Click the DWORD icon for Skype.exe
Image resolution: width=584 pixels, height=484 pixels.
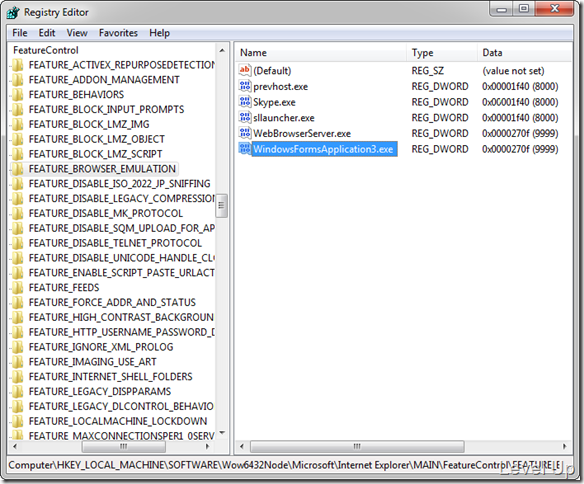click(x=245, y=102)
